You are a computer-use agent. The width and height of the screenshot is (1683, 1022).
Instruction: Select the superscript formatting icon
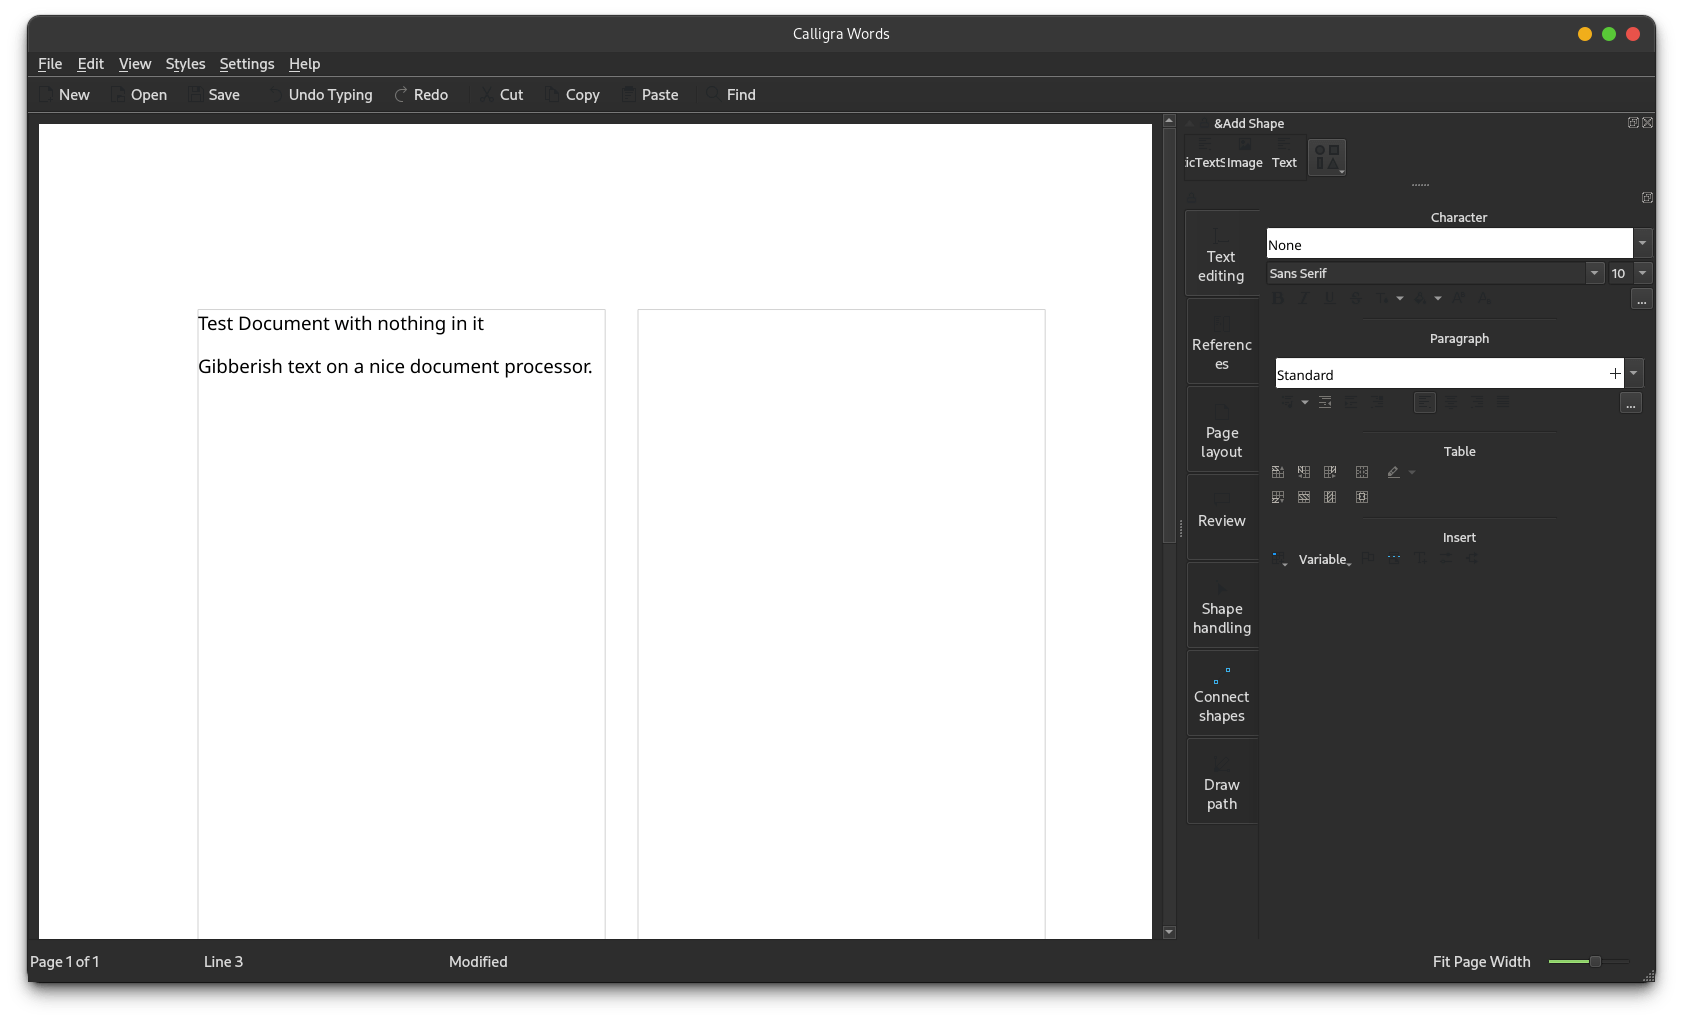pos(1459,298)
